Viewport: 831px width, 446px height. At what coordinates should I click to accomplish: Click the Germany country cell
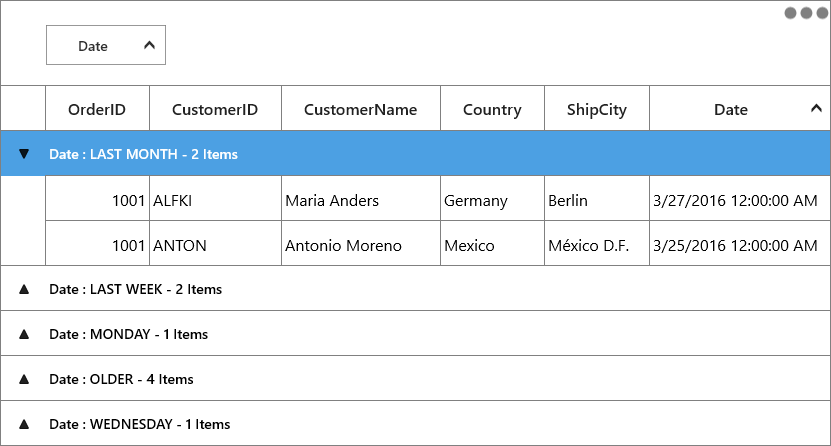pos(492,199)
